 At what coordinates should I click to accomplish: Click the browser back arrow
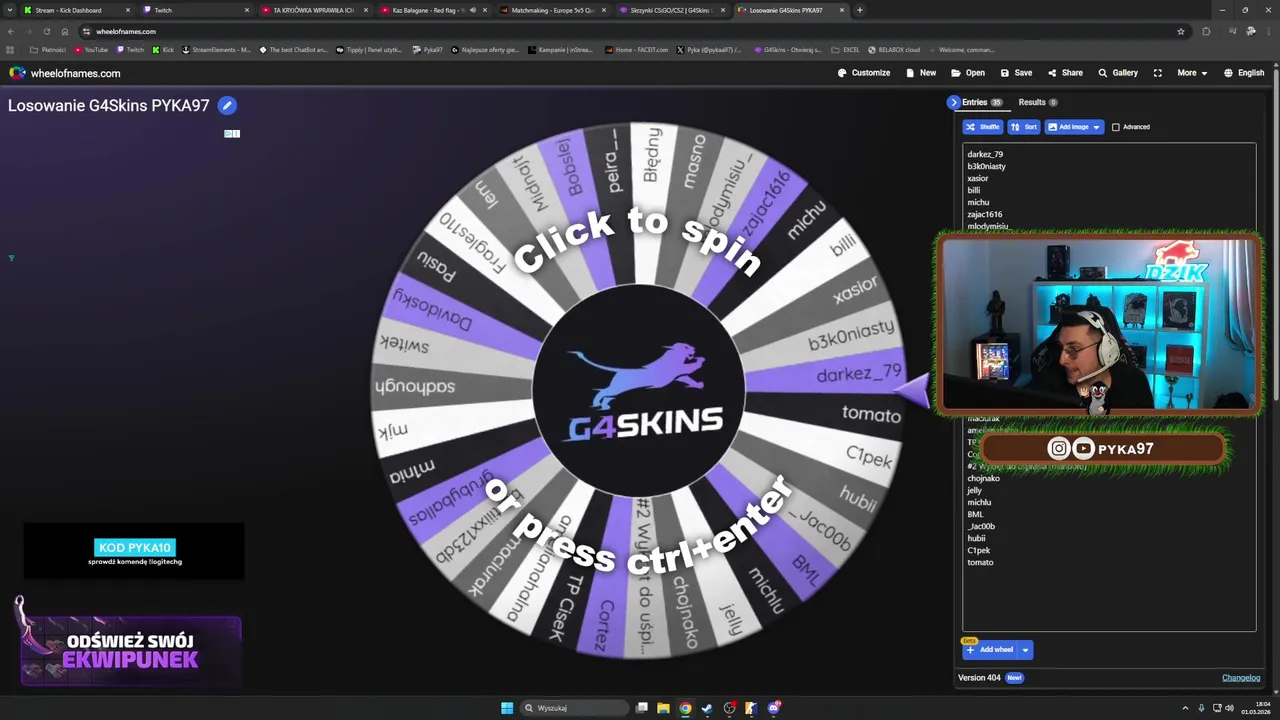(11, 31)
